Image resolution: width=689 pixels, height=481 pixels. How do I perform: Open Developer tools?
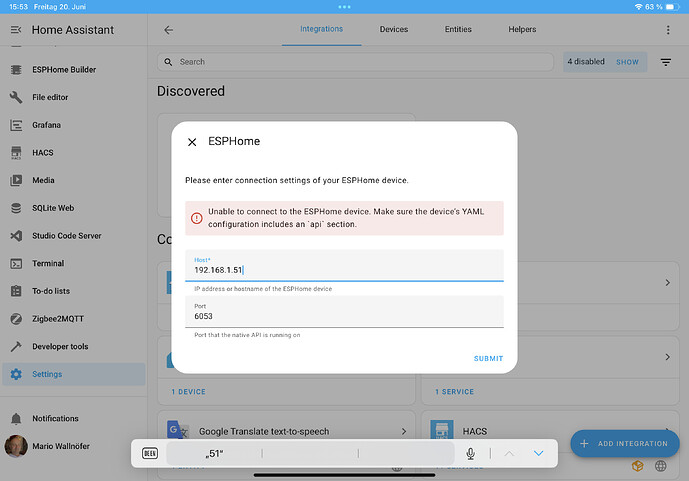click(x=60, y=346)
